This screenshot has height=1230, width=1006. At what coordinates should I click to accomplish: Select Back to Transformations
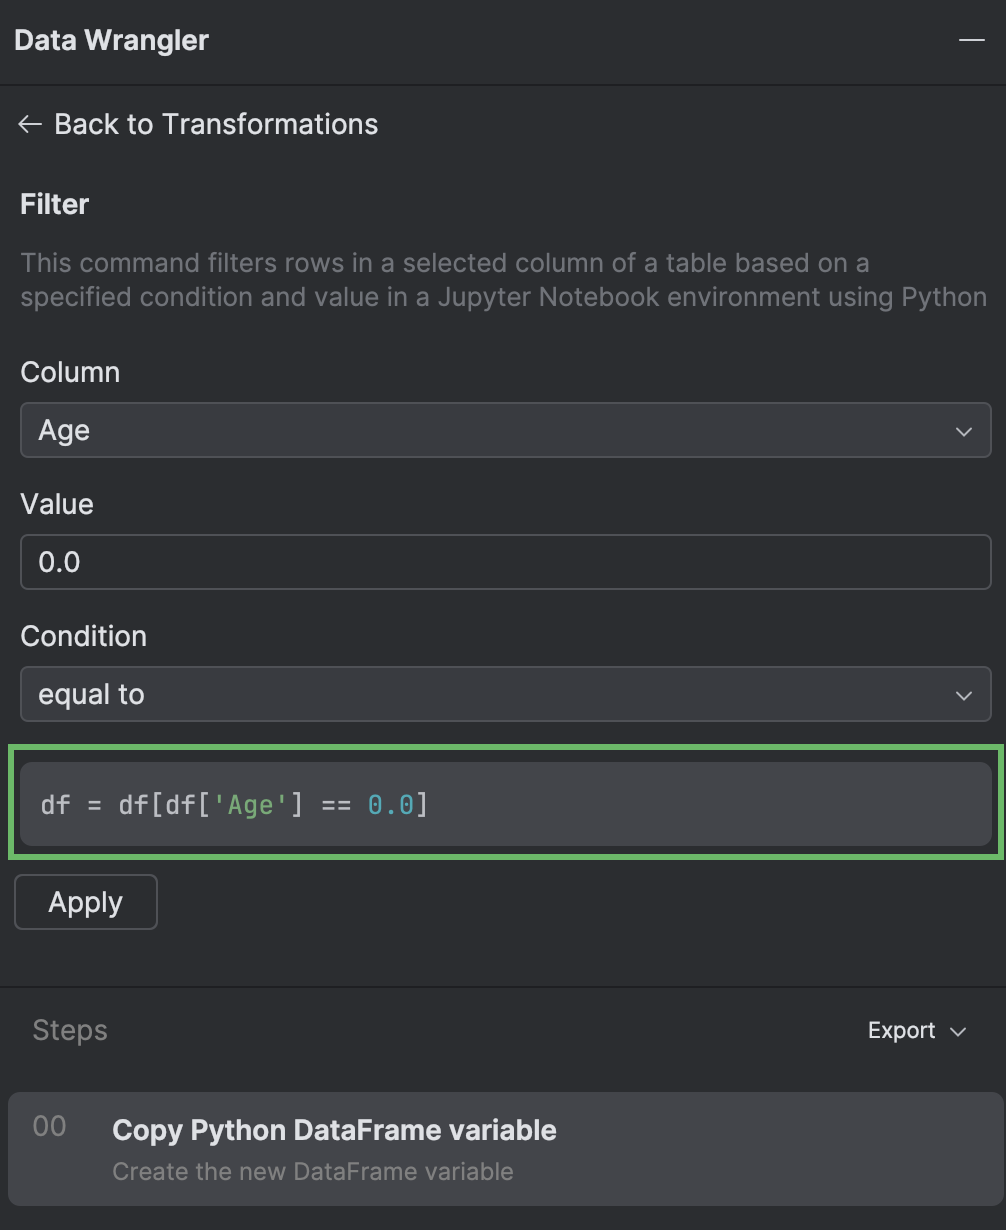[216, 124]
